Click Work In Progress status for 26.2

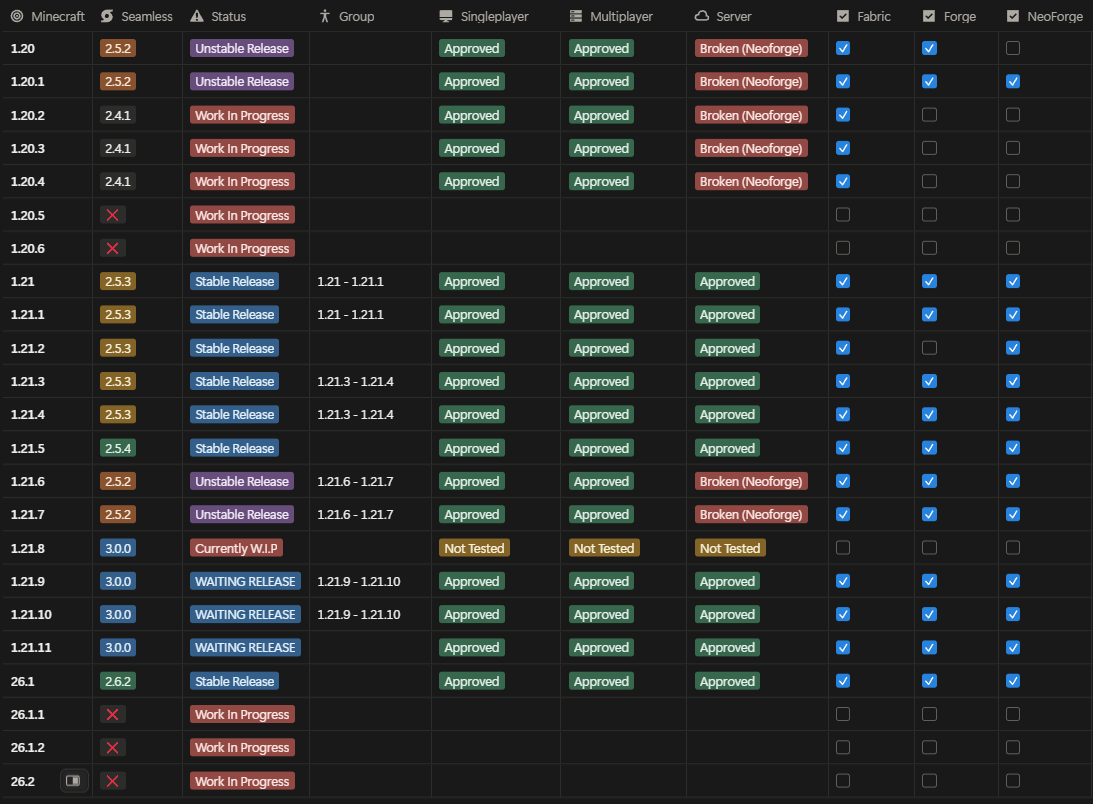coord(242,781)
